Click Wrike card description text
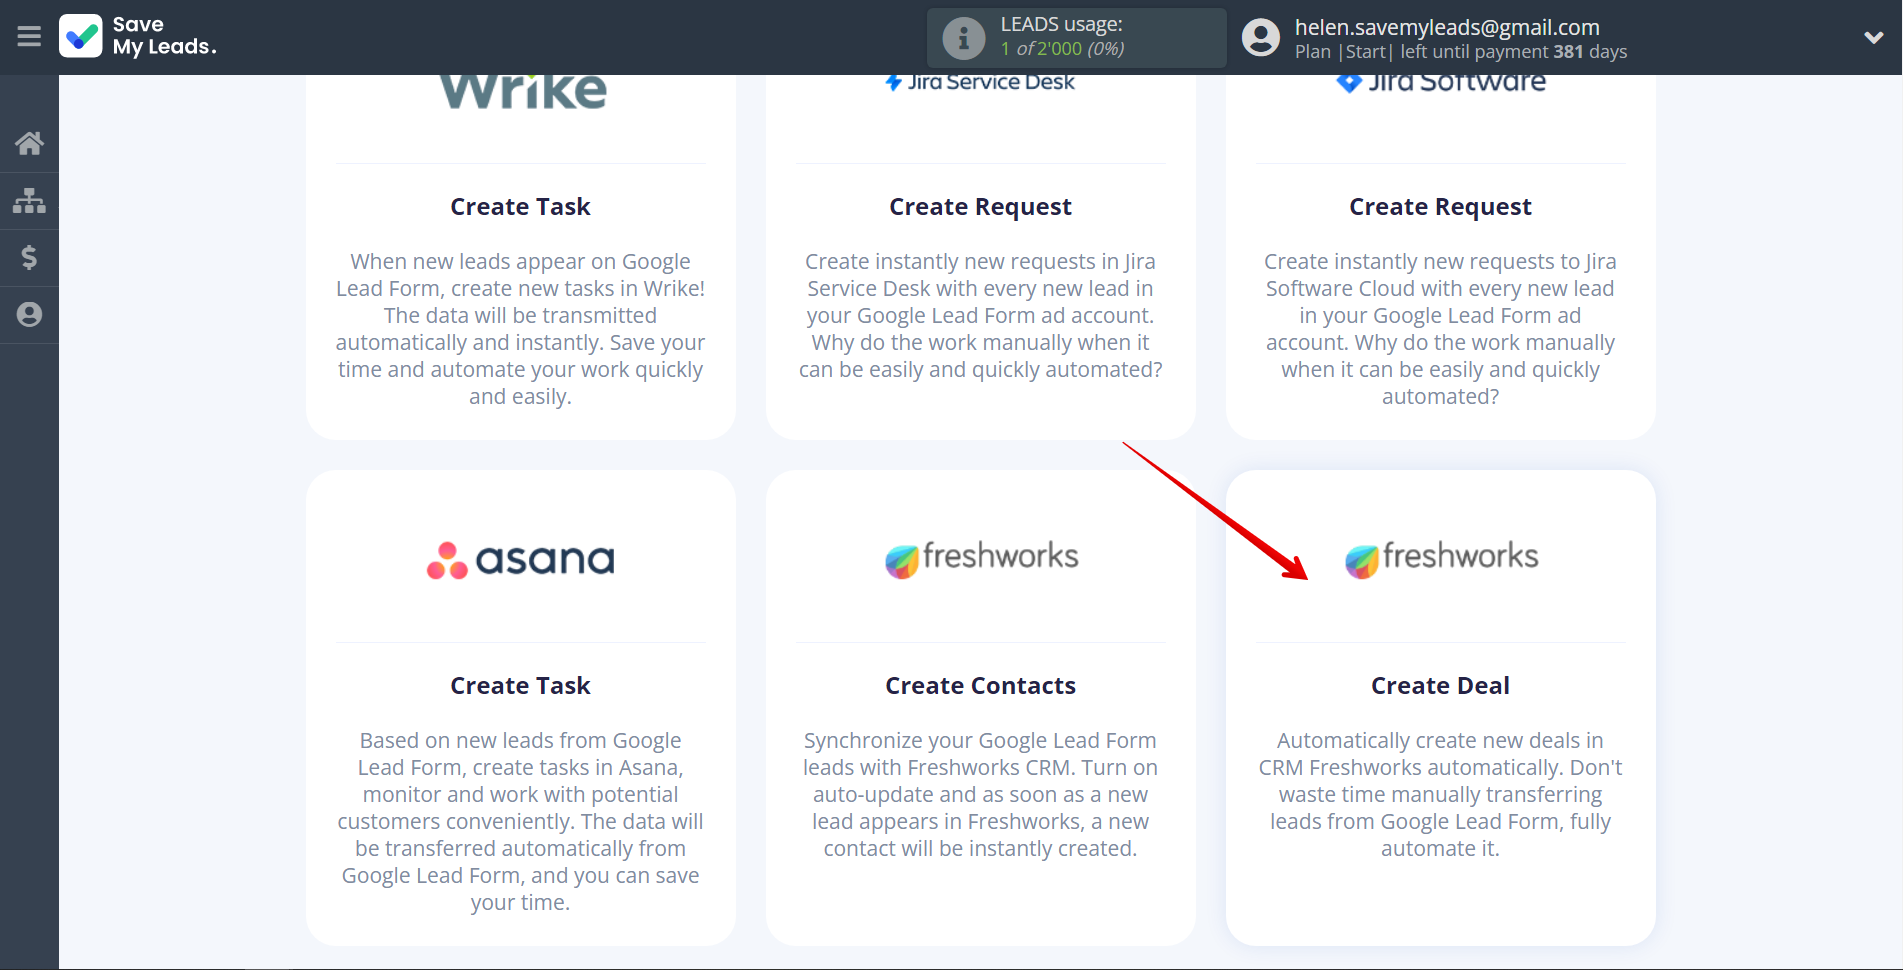Viewport: 1903px width, 970px height. [x=520, y=329]
